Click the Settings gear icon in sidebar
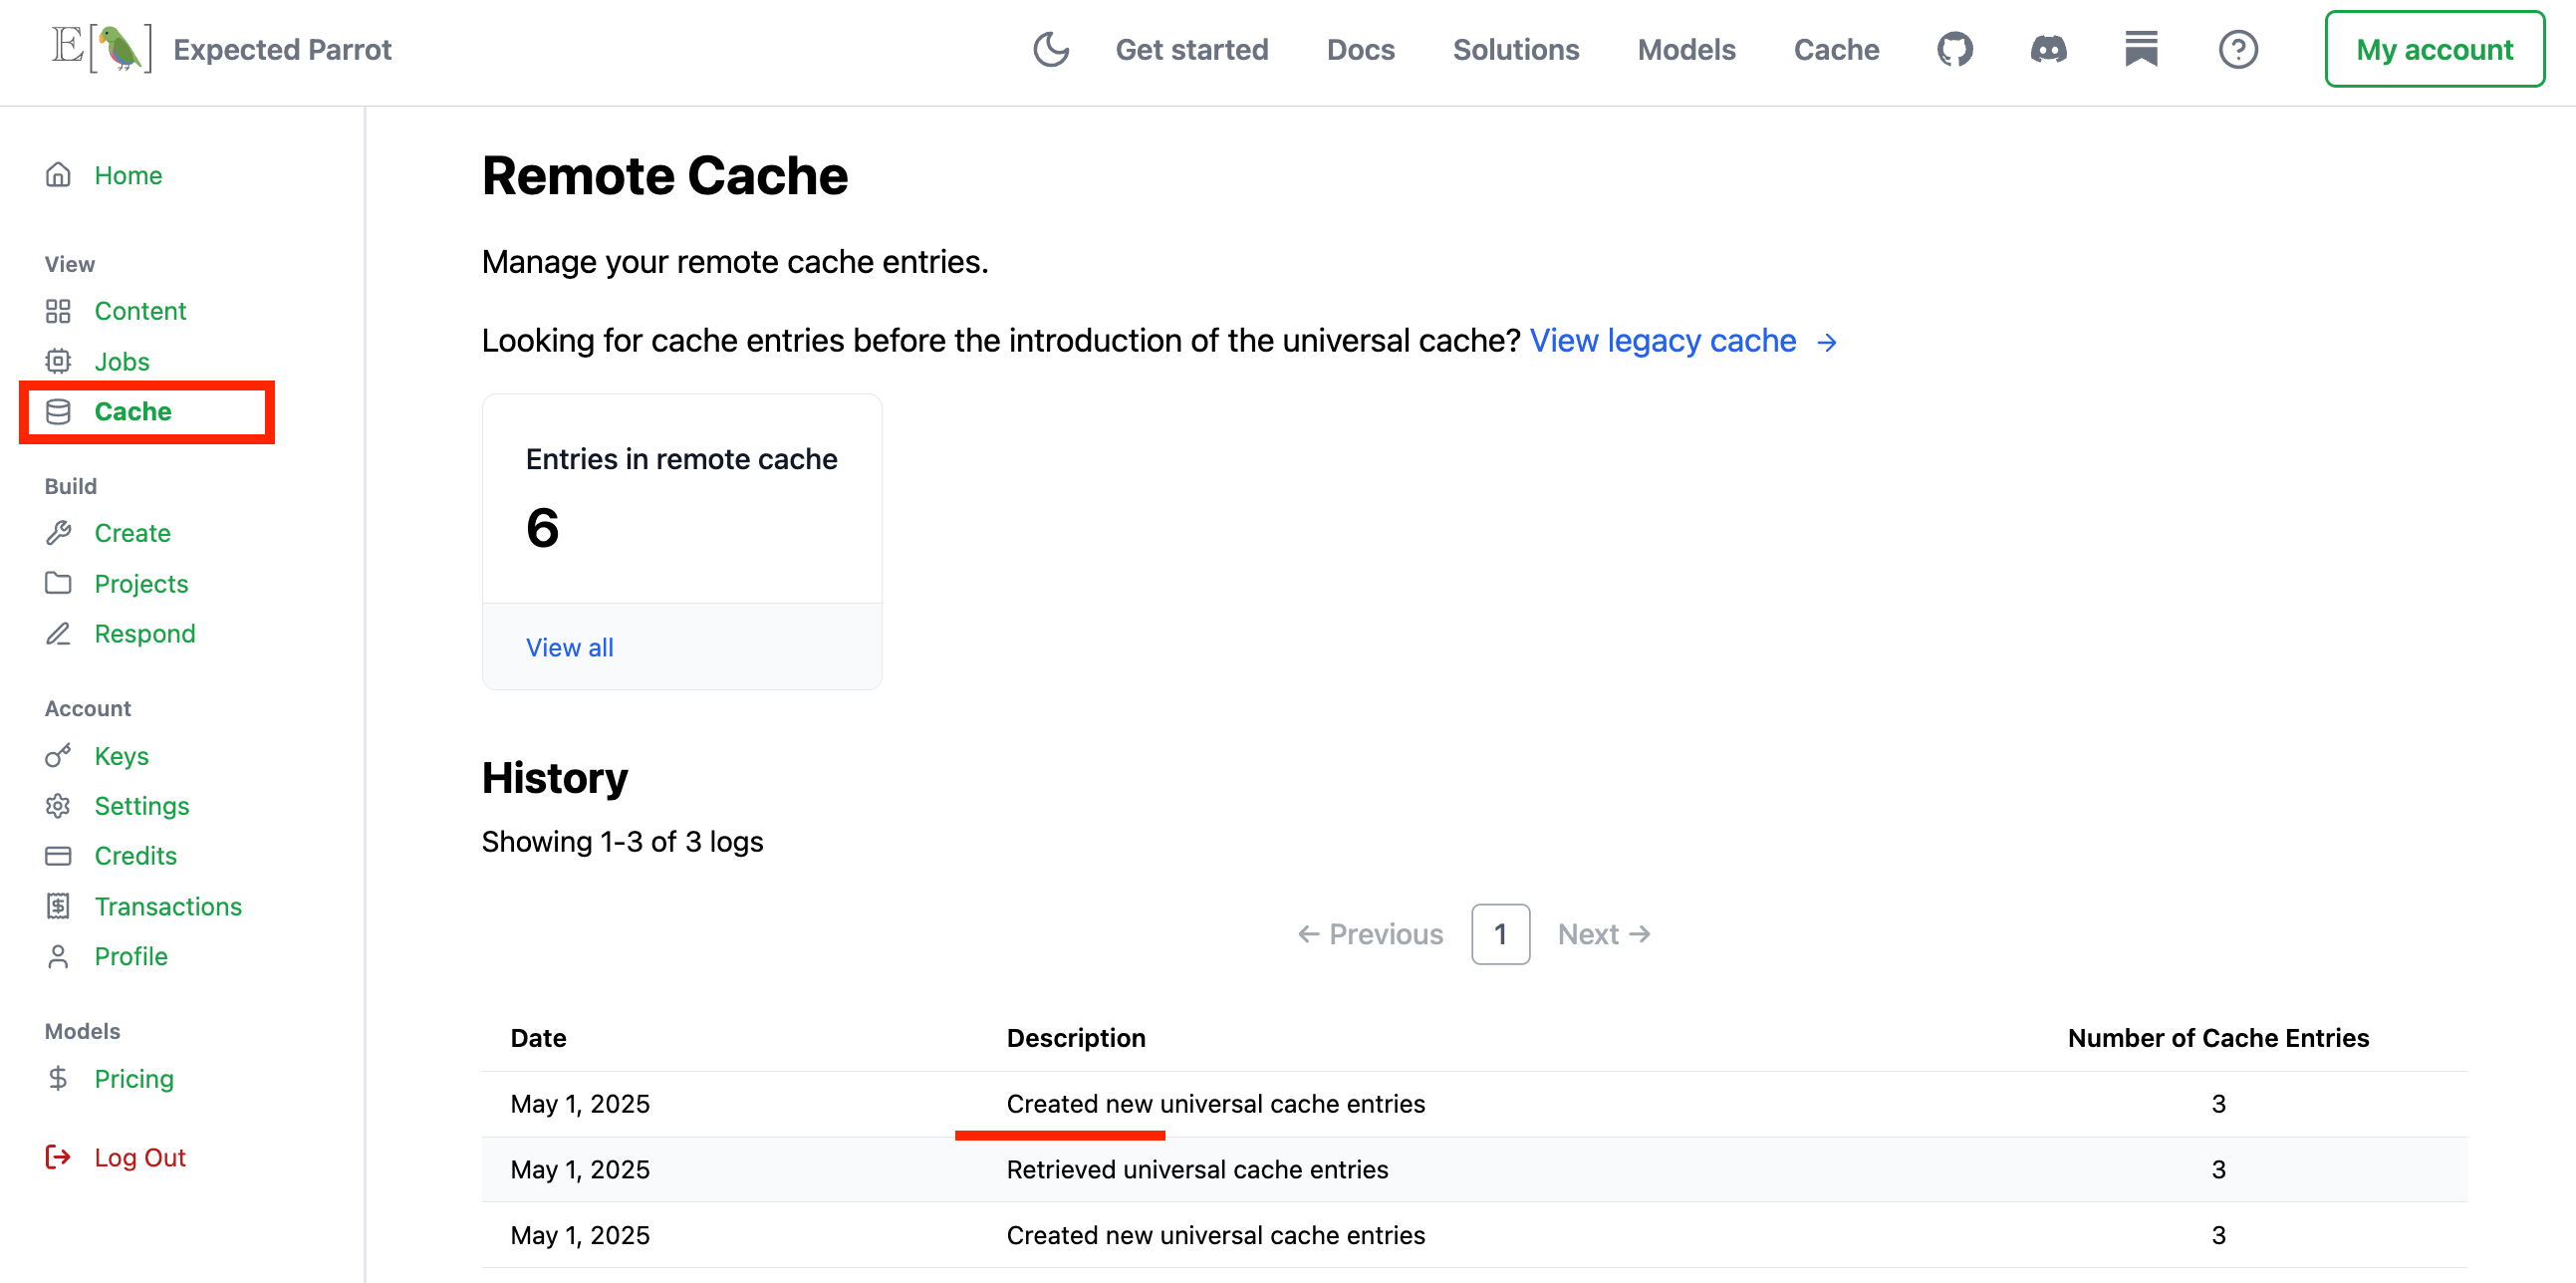Viewport: 2576px width, 1283px height. pyautogui.click(x=58, y=806)
